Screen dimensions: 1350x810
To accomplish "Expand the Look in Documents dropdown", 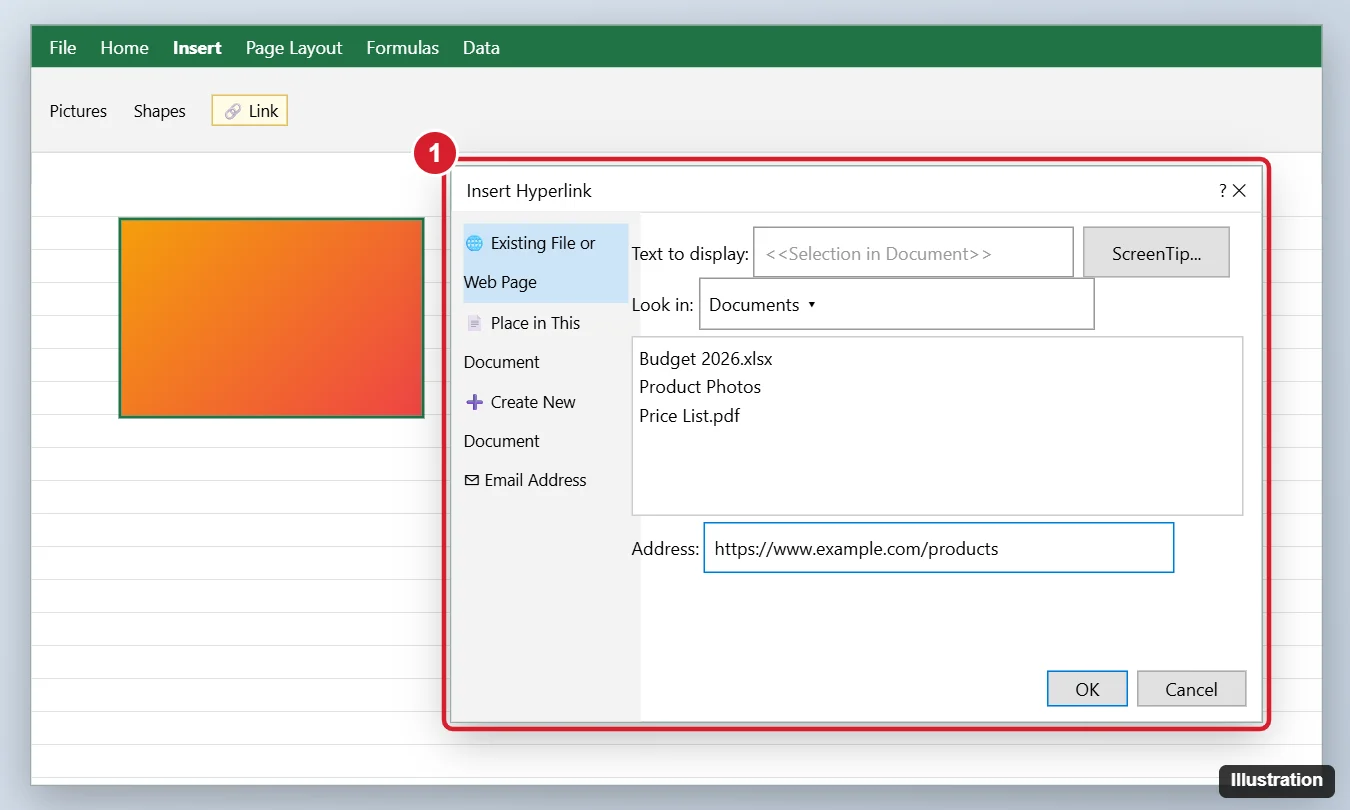I will 896,304.
